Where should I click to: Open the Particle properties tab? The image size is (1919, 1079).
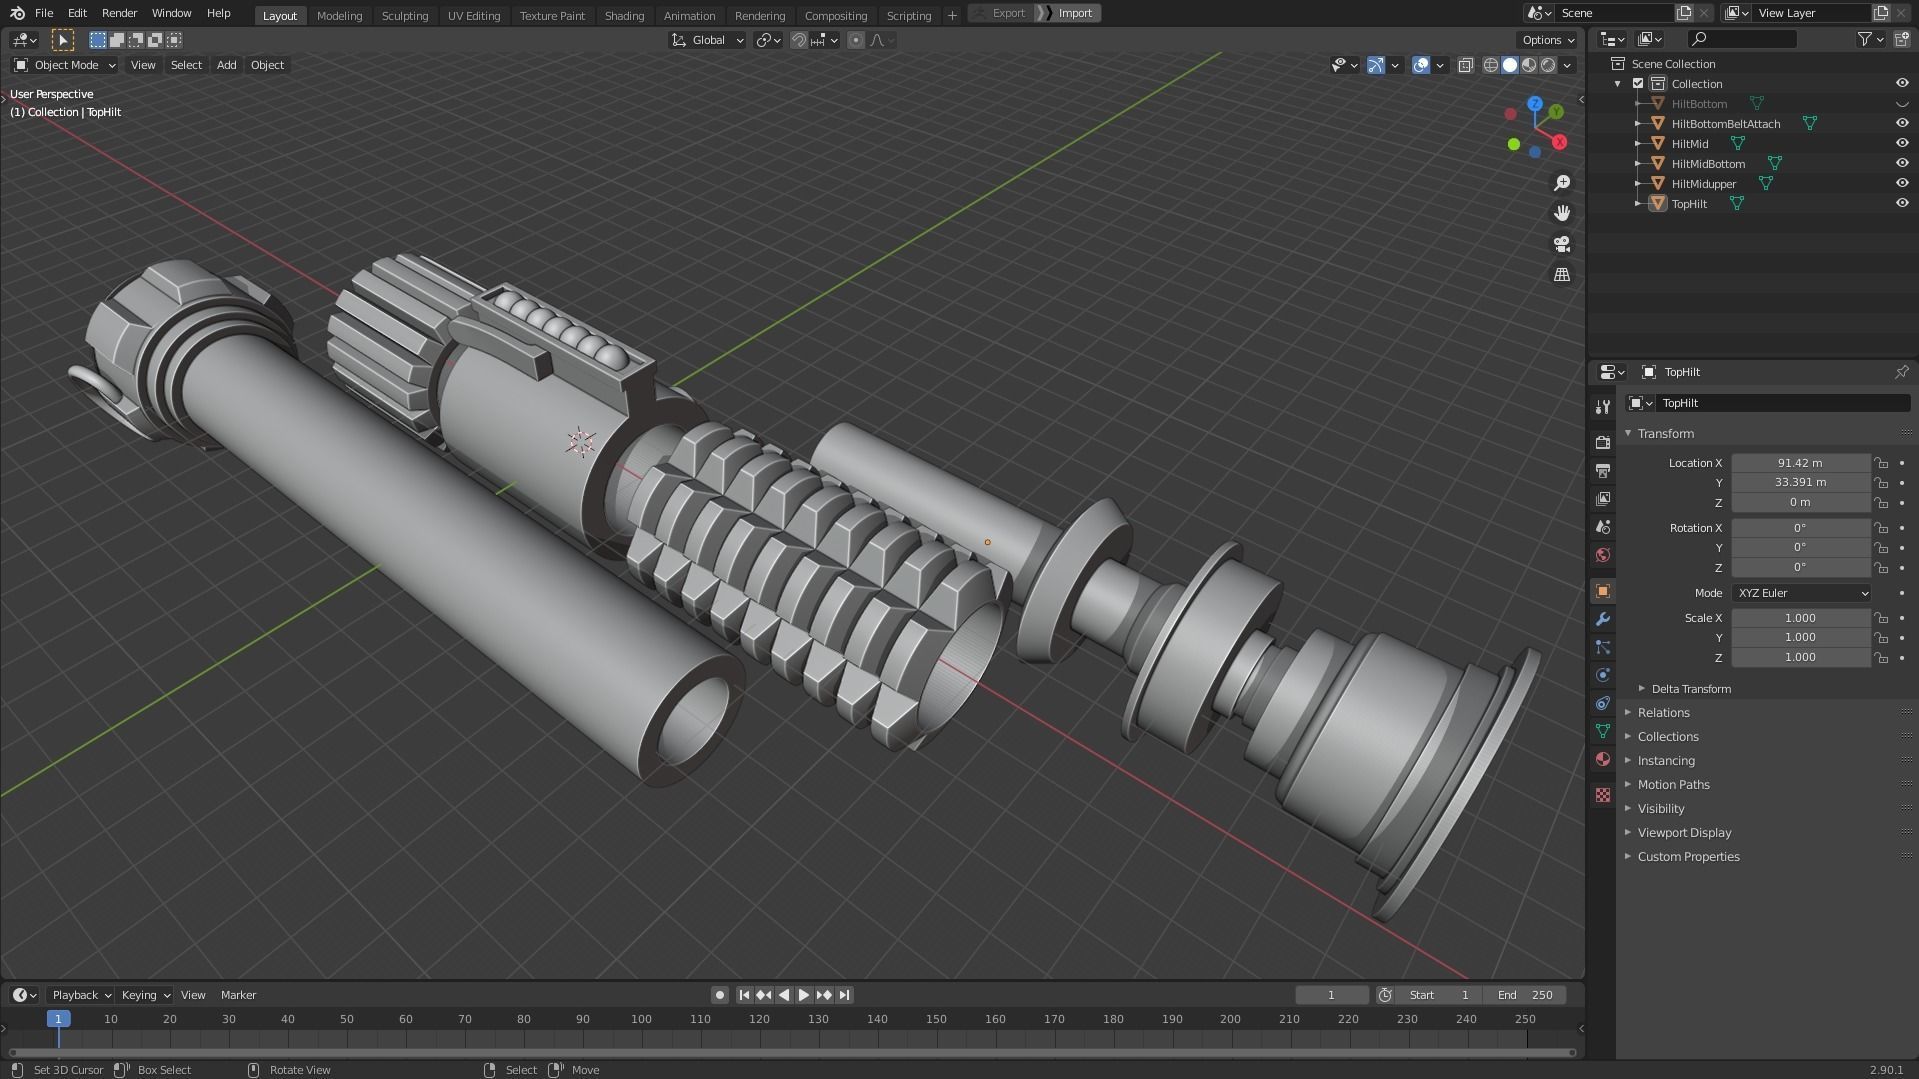(x=1603, y=647)
